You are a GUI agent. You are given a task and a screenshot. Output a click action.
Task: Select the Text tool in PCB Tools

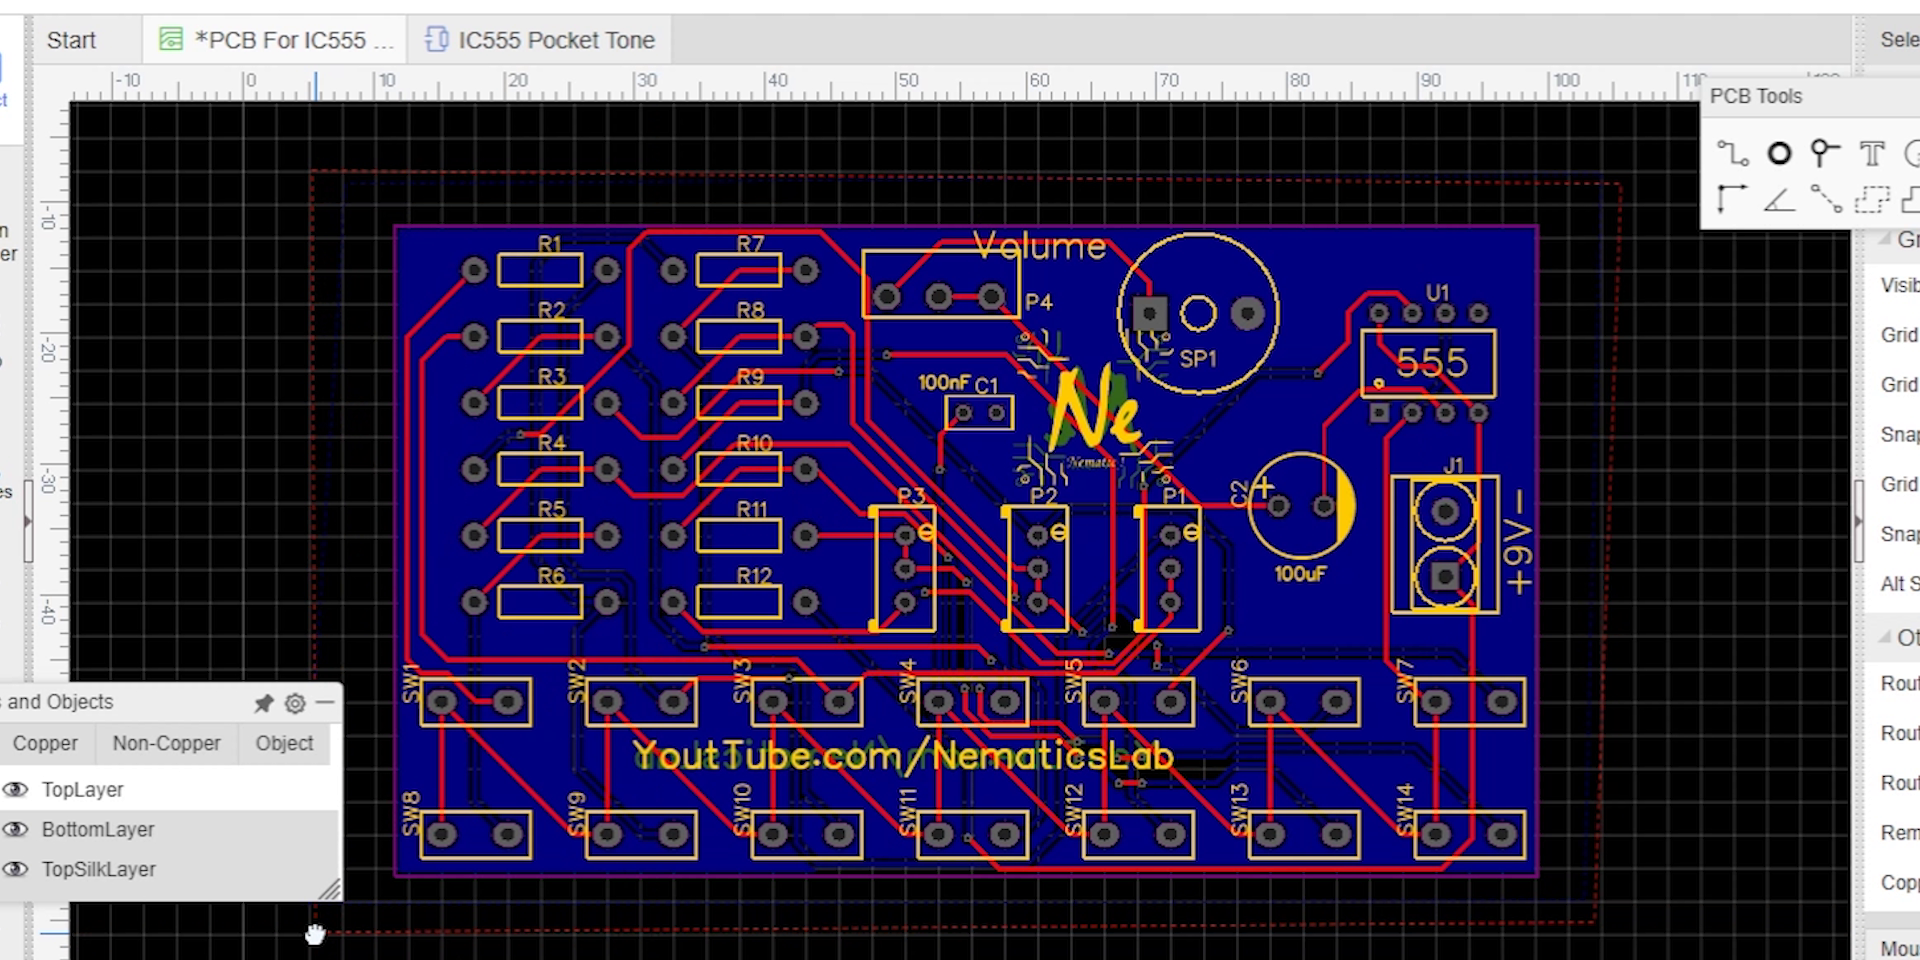click(1872, 153)
